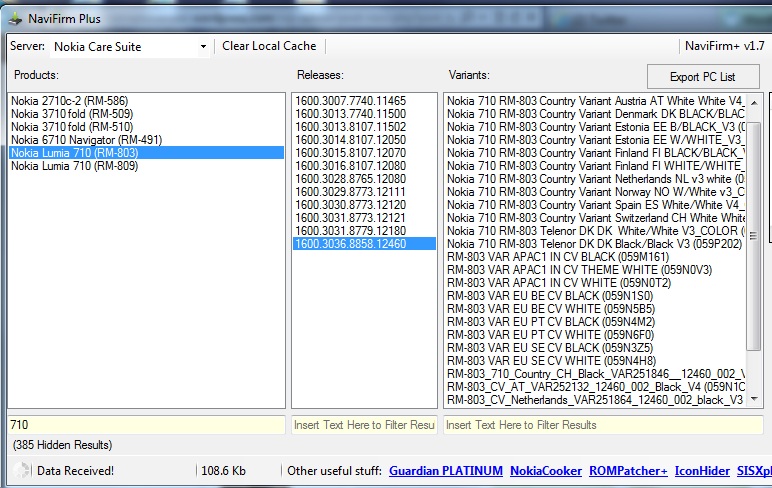Click the products filter field containing 710

146,425
